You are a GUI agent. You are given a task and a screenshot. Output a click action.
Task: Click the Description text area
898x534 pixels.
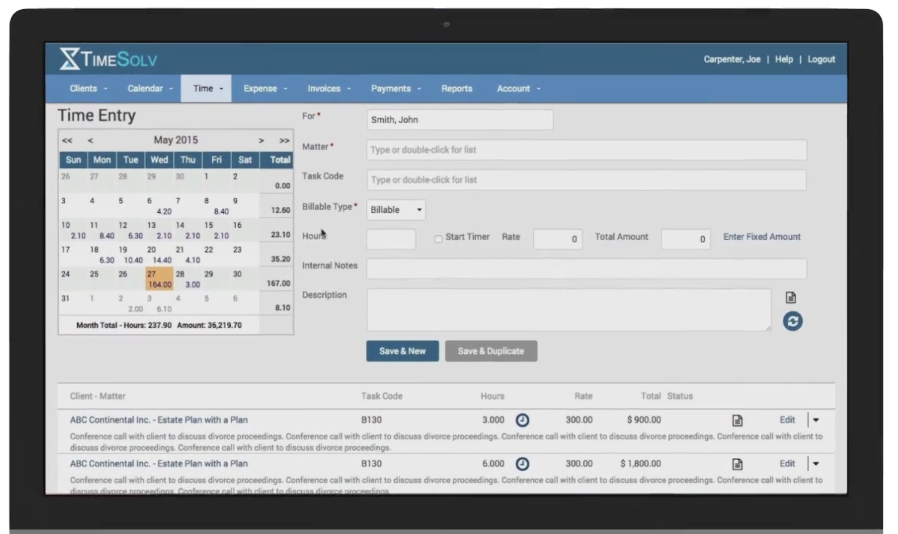coord(569,310)
